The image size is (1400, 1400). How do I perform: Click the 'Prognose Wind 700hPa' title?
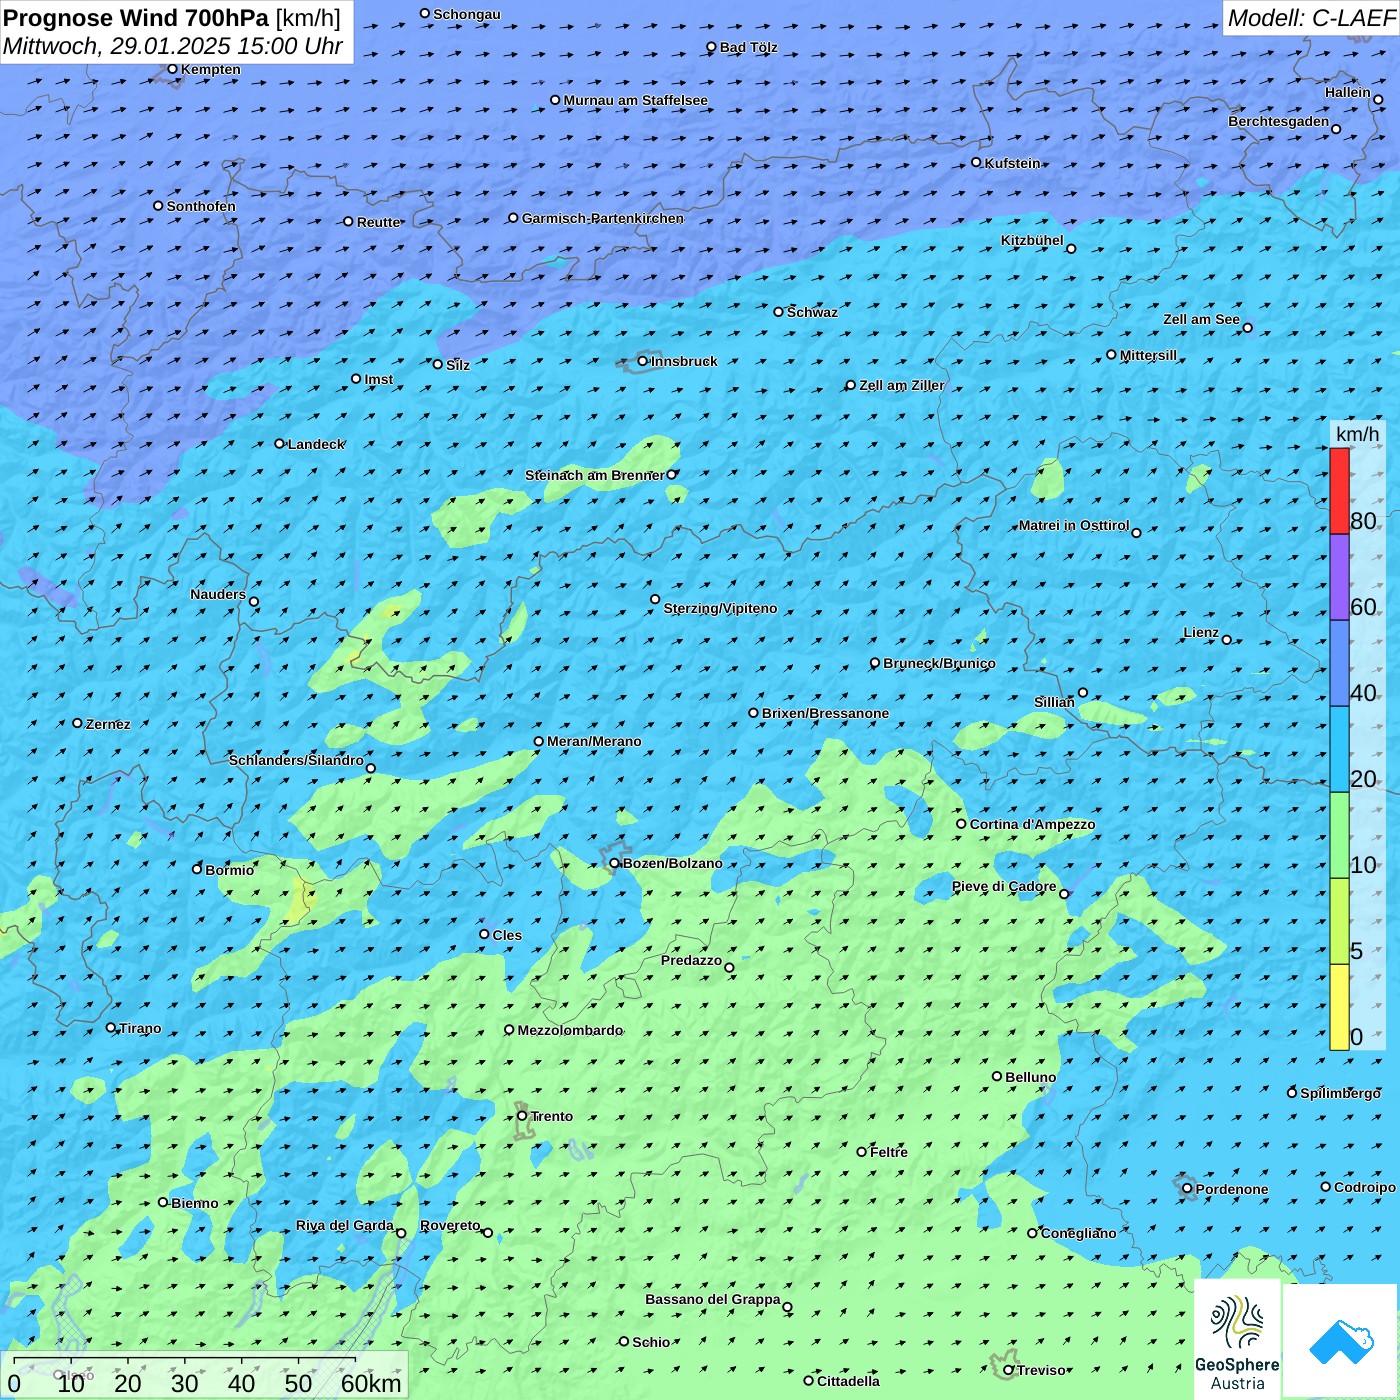[137, 18]
